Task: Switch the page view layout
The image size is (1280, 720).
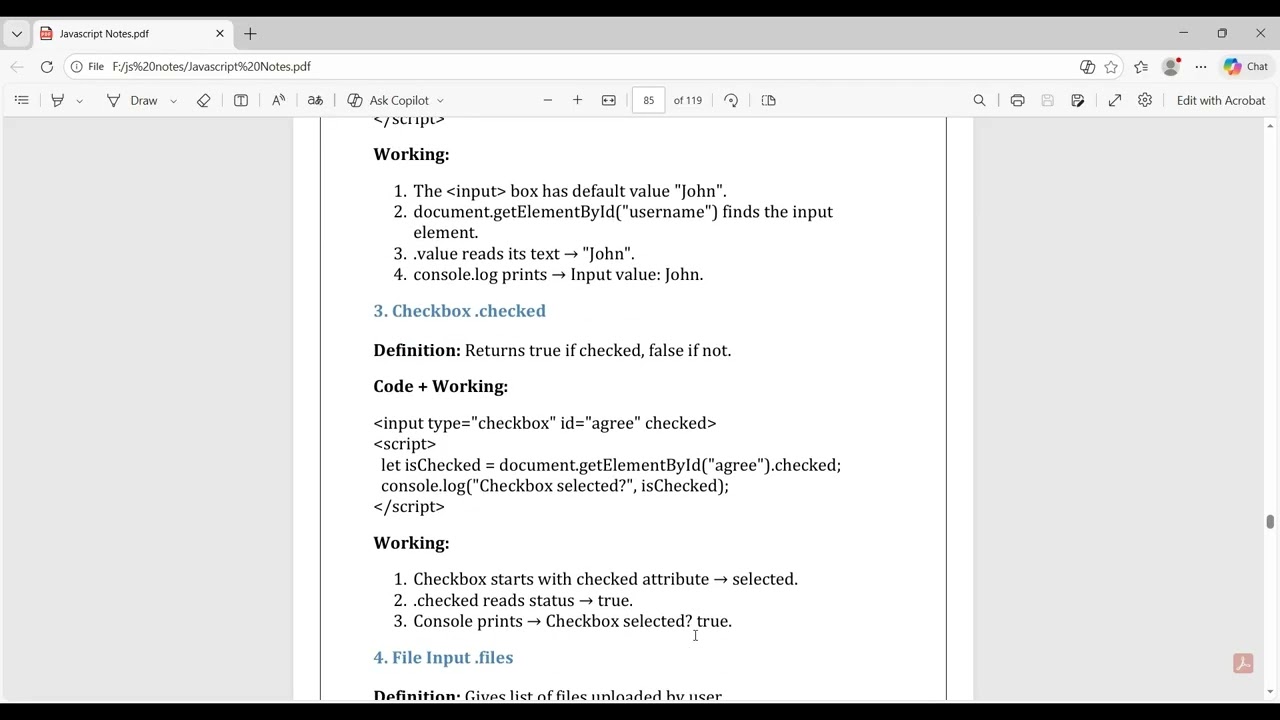Action: pos(769,100)
